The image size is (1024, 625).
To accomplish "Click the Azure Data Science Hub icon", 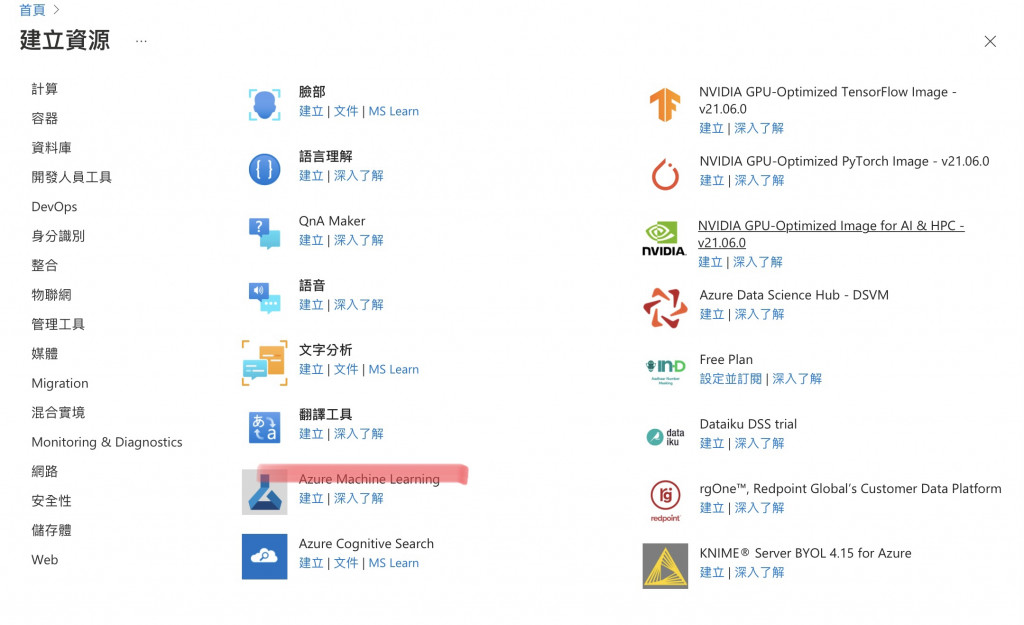I will pos(665,308).
